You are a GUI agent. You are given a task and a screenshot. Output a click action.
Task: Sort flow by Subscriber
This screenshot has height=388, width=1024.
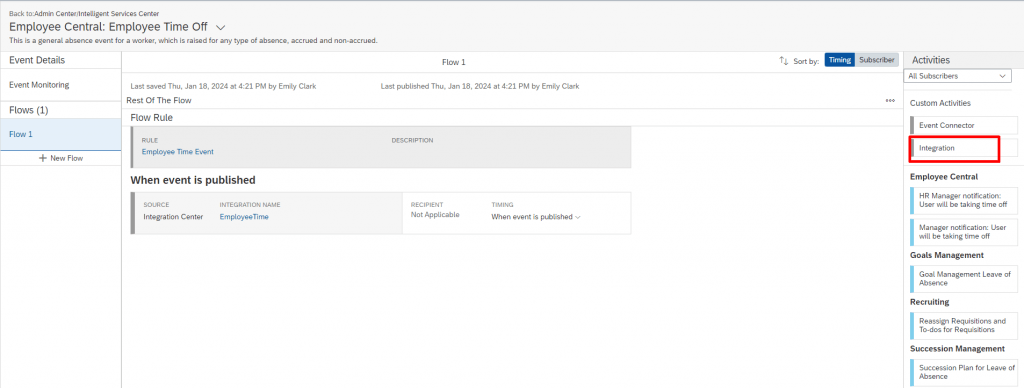tap(877, 59)
